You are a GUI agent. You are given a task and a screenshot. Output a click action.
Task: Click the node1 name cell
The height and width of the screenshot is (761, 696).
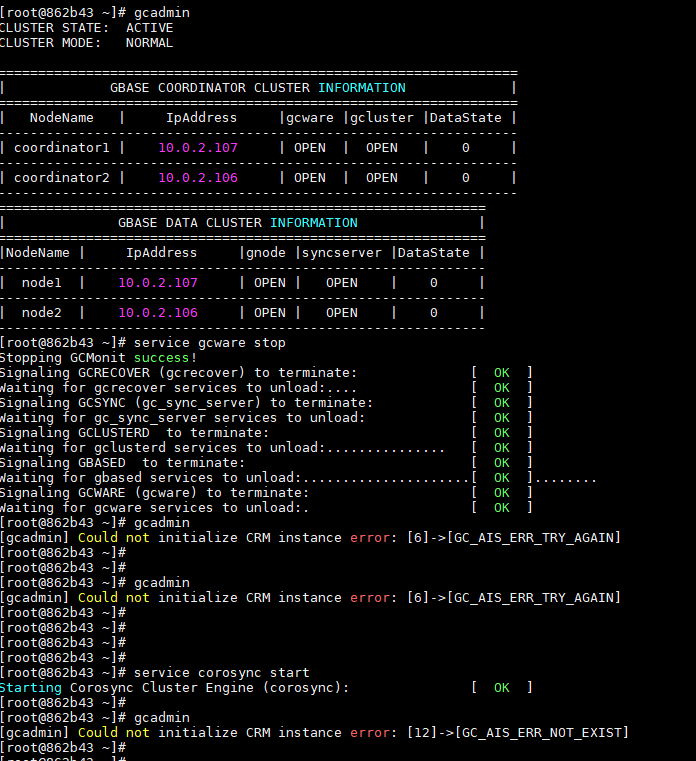[42, 283]
